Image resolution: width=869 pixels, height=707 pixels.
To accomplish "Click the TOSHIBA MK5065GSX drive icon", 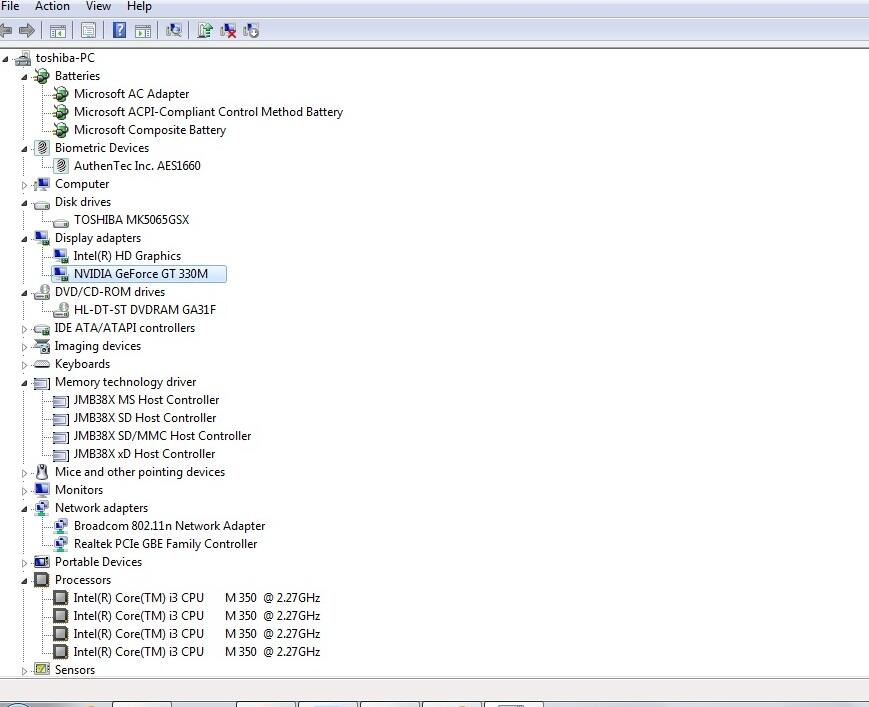I will pos(61,223).
